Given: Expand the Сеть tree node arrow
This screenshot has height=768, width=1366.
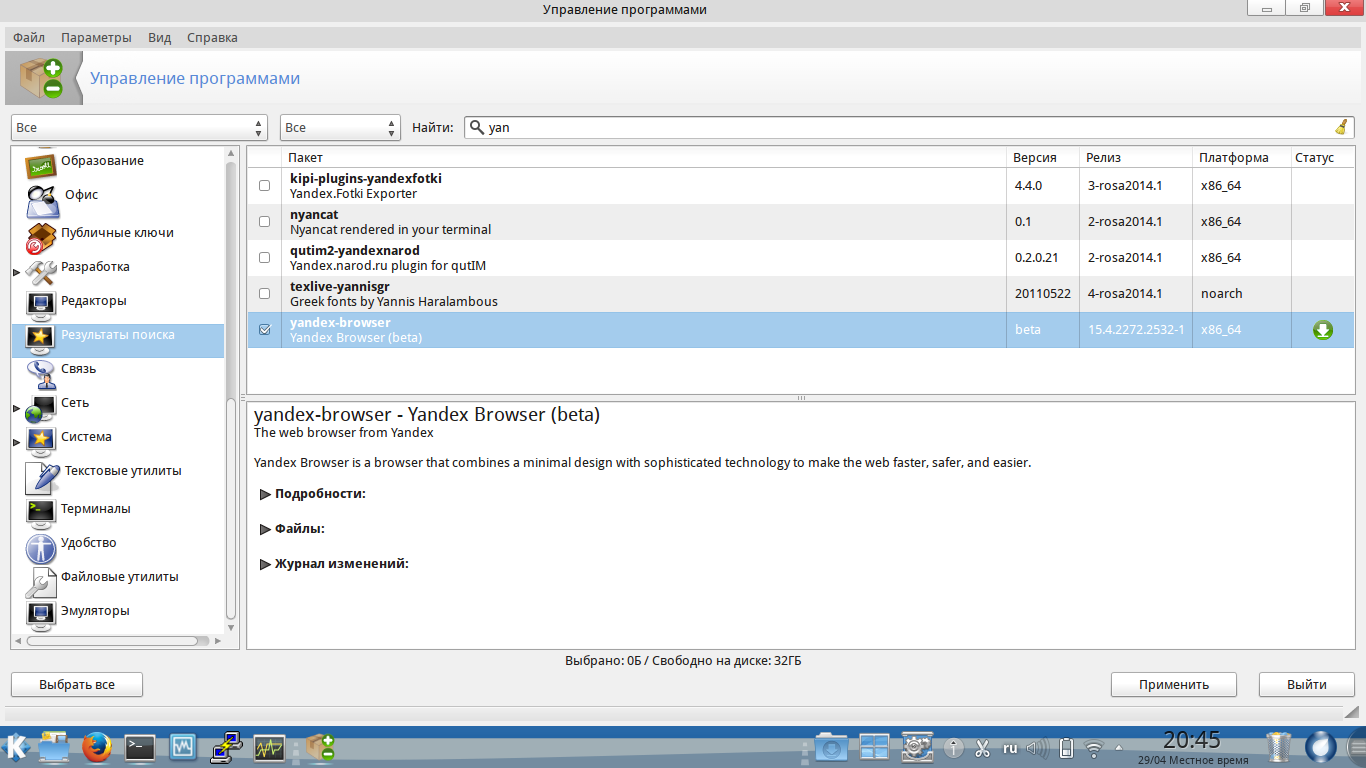Looking at the screenshot, I should pyautogui.click(x=16, y=408).
